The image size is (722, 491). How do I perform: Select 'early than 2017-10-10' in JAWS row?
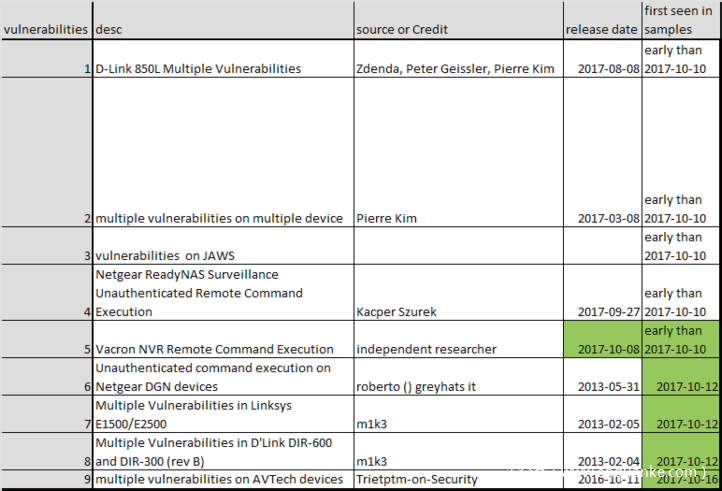point(681,246)
